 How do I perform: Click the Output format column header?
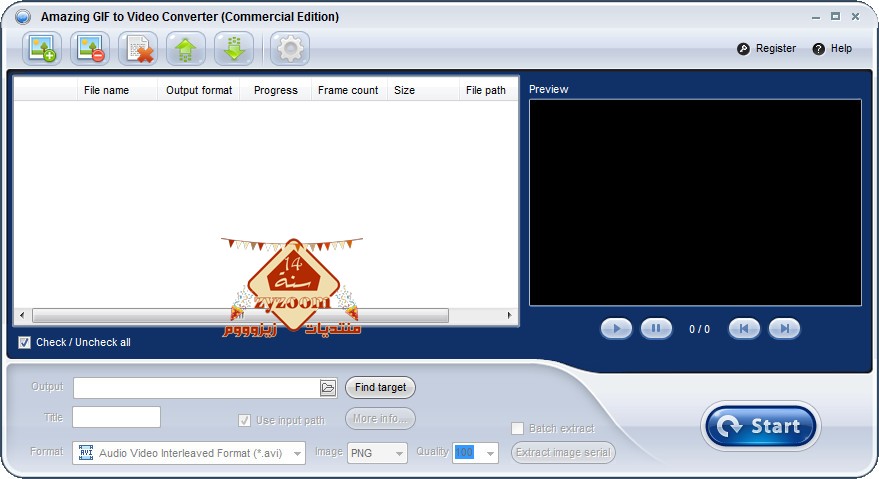tap(199, 90)
